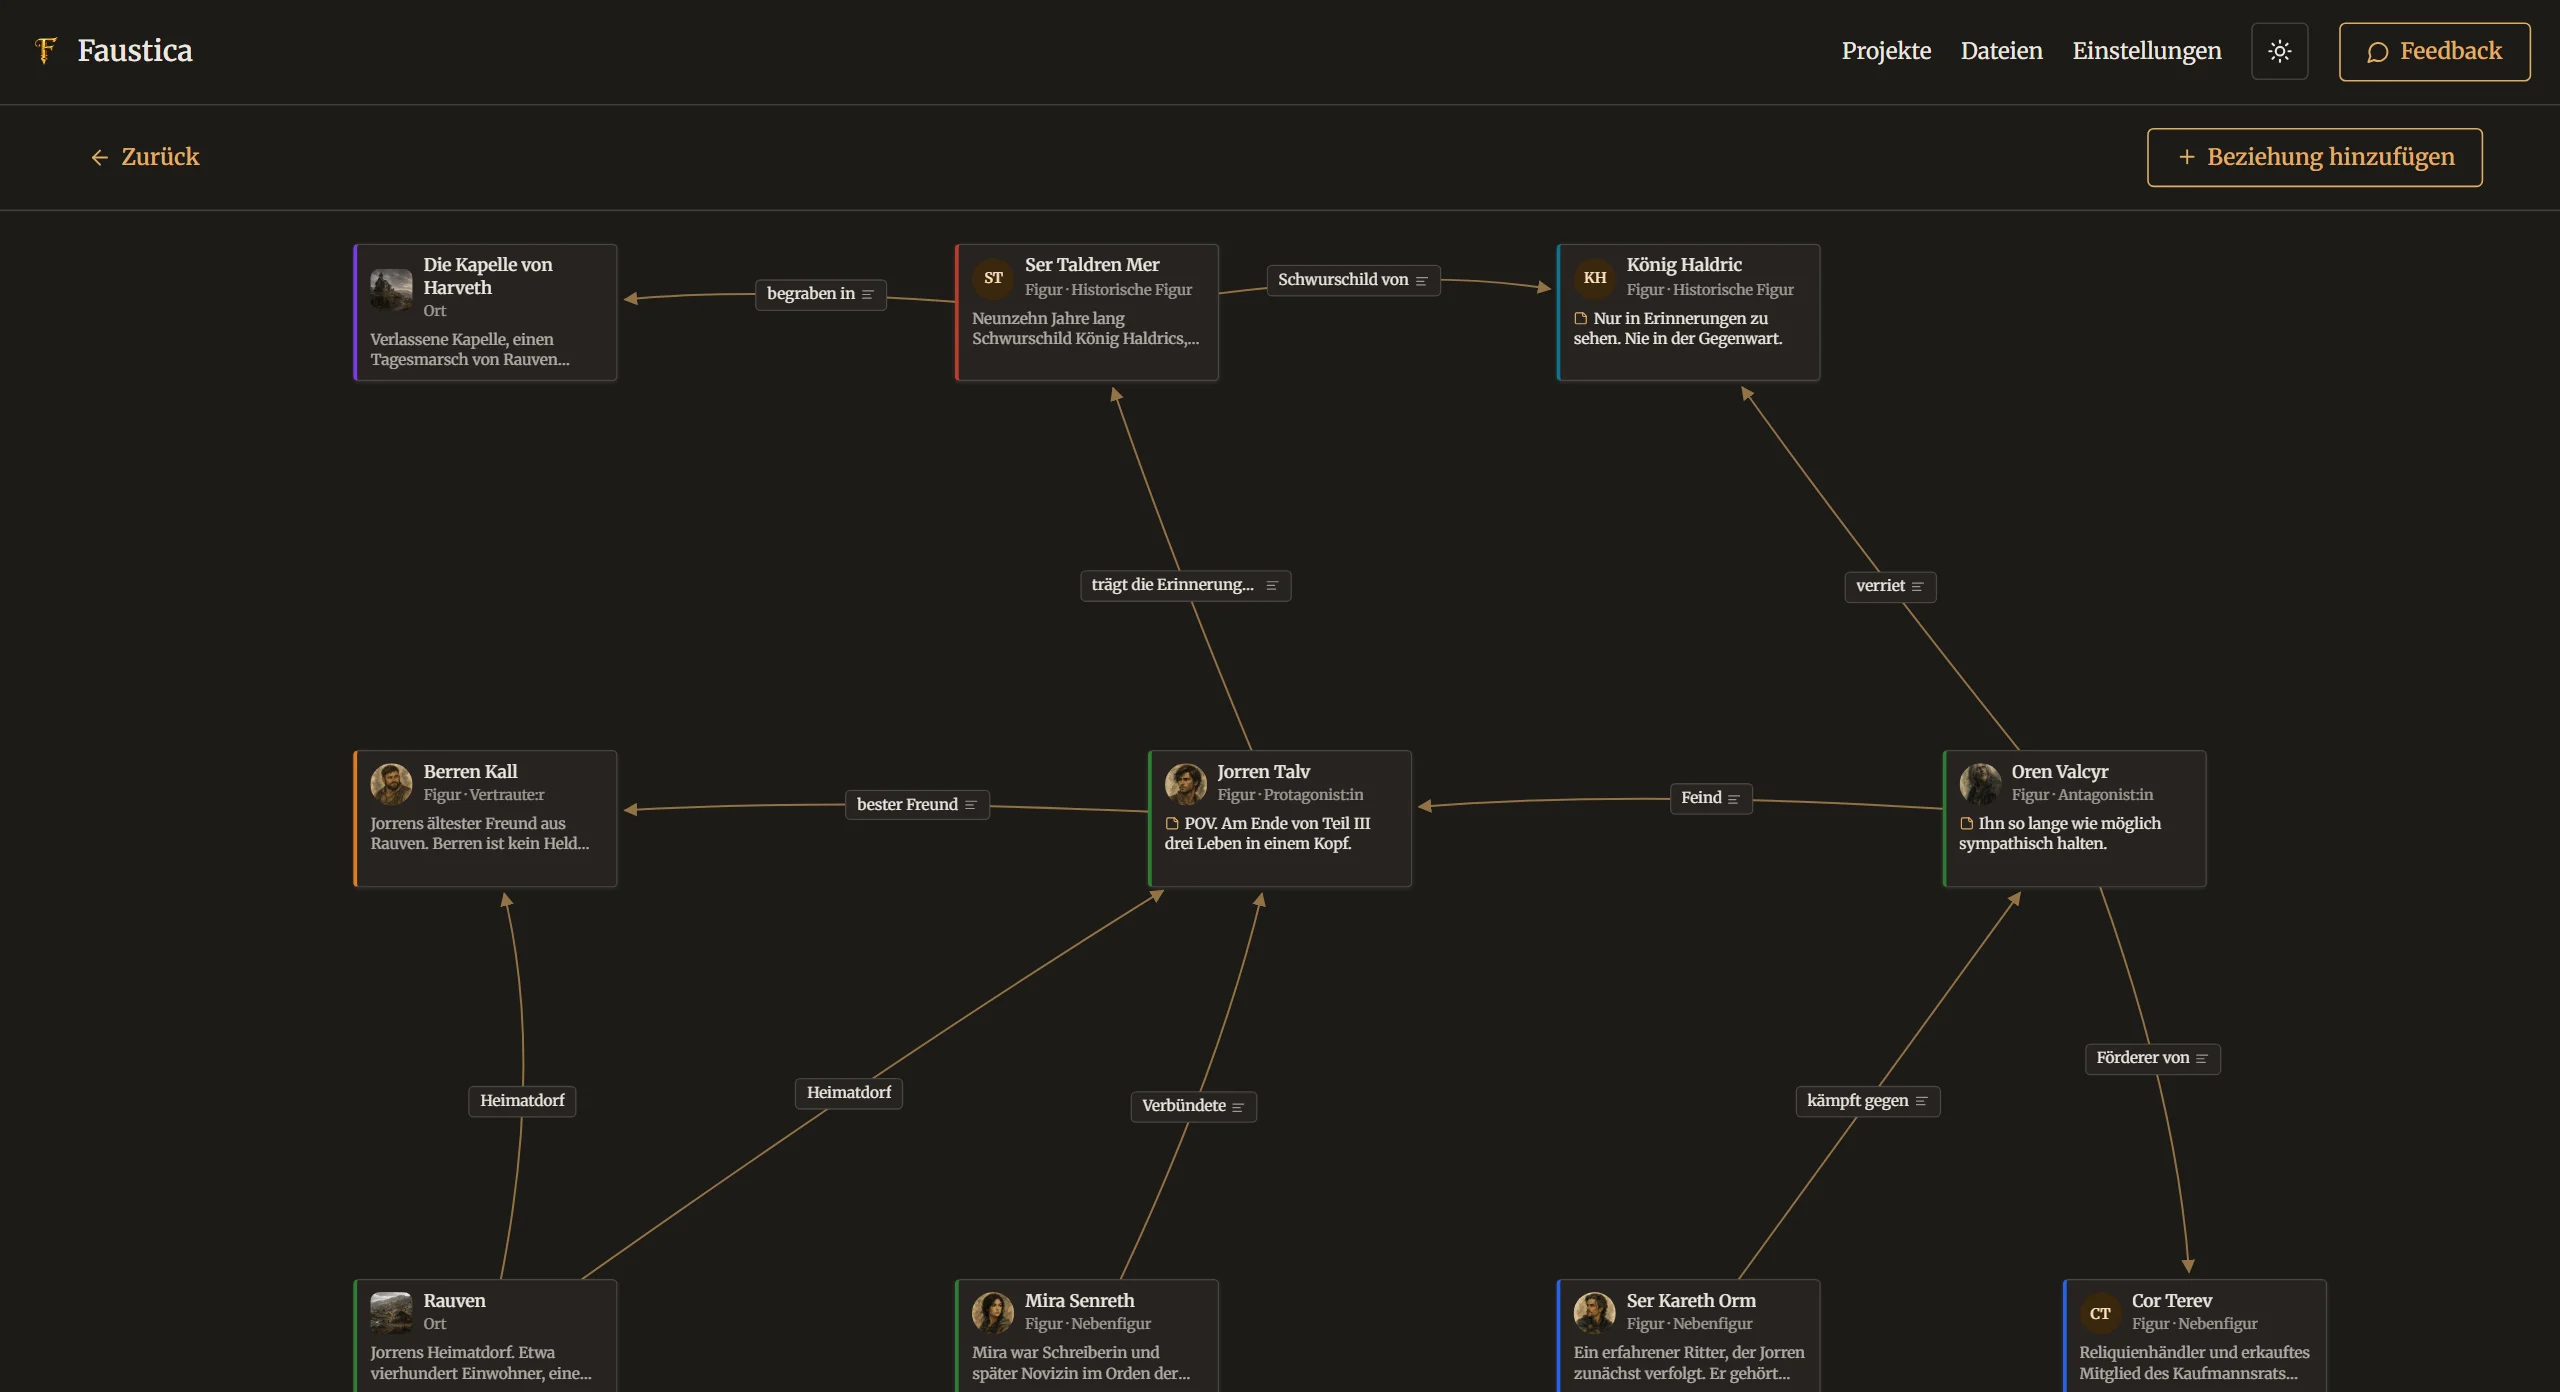Click the note icon in Jorren Talv card

click(1172, 824)
